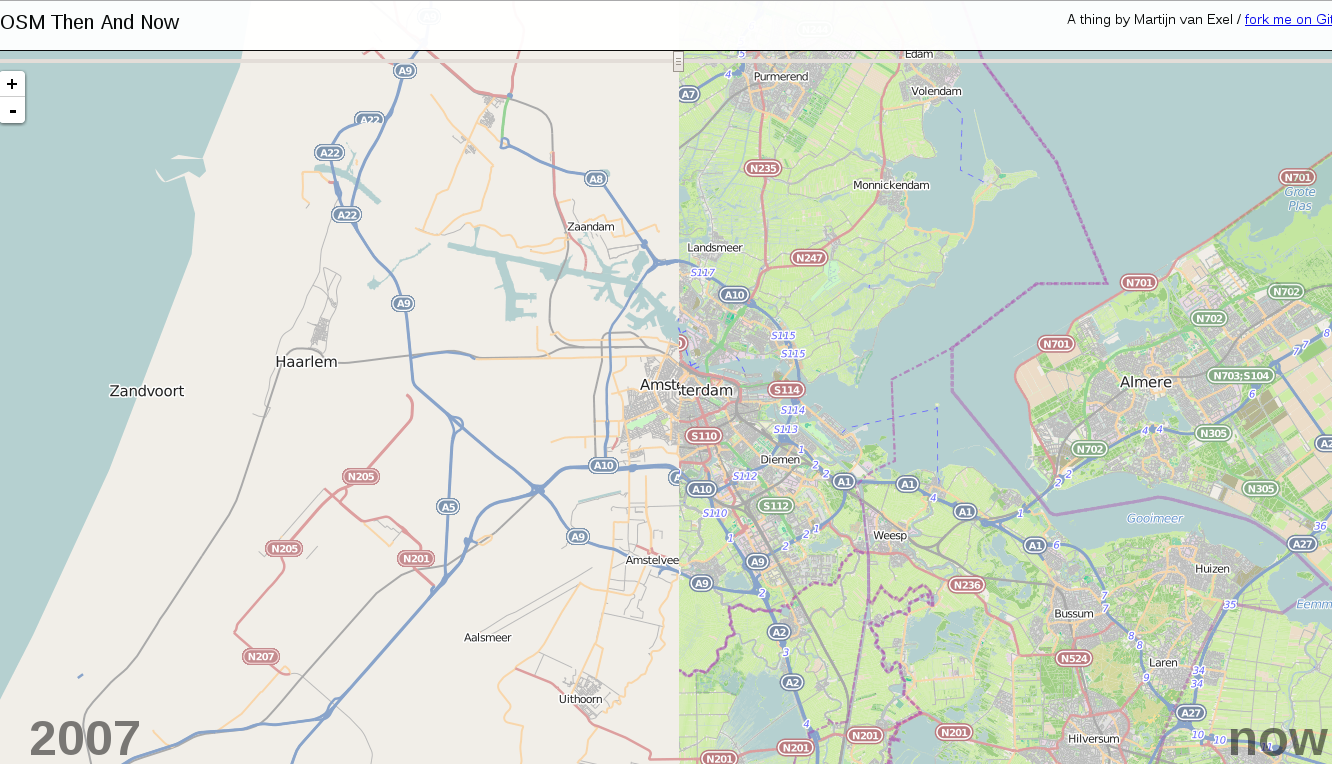Click the Diemen label
This screenshot has height=764, width=1332.
pyautogui.click(x=781, y=460)
